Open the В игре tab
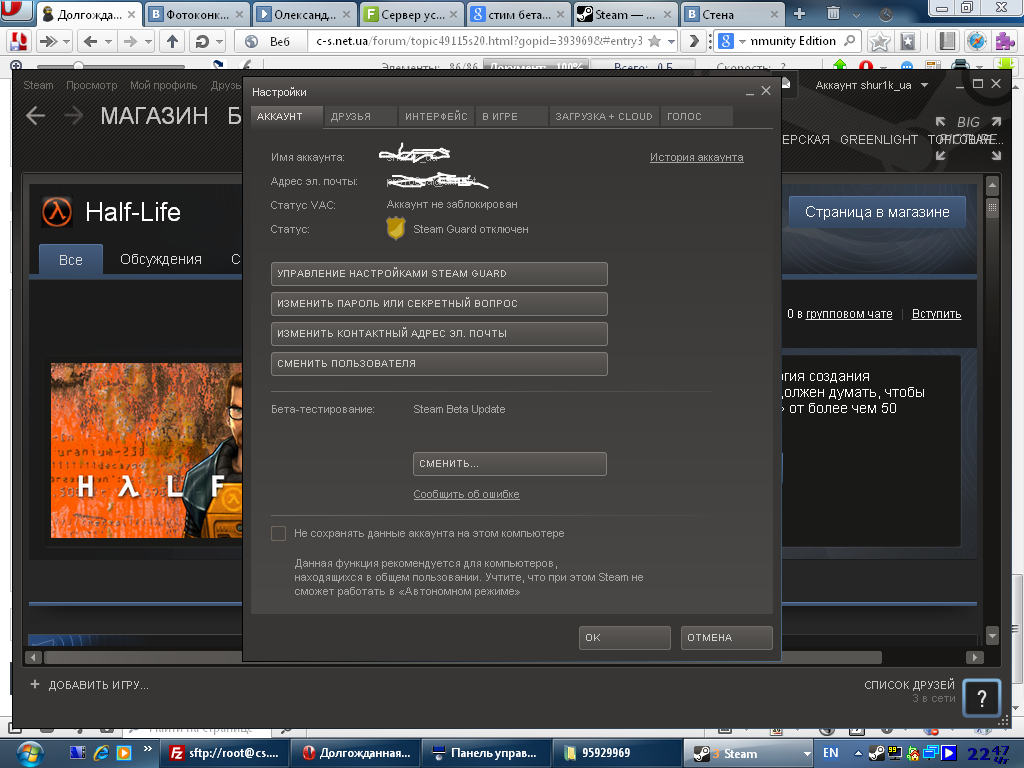Screen dimensions: 1024x768 511,116
